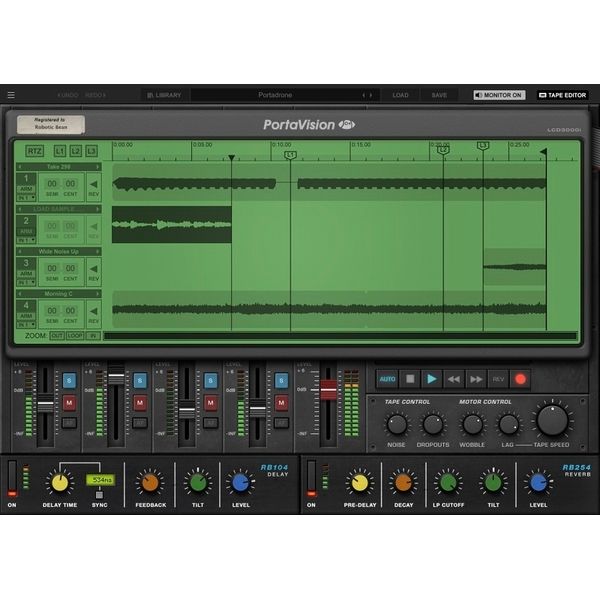Open track 1 input dropdown
Image resolution: width=600 pixels, height=600 pixels.
tap(26, 197)
